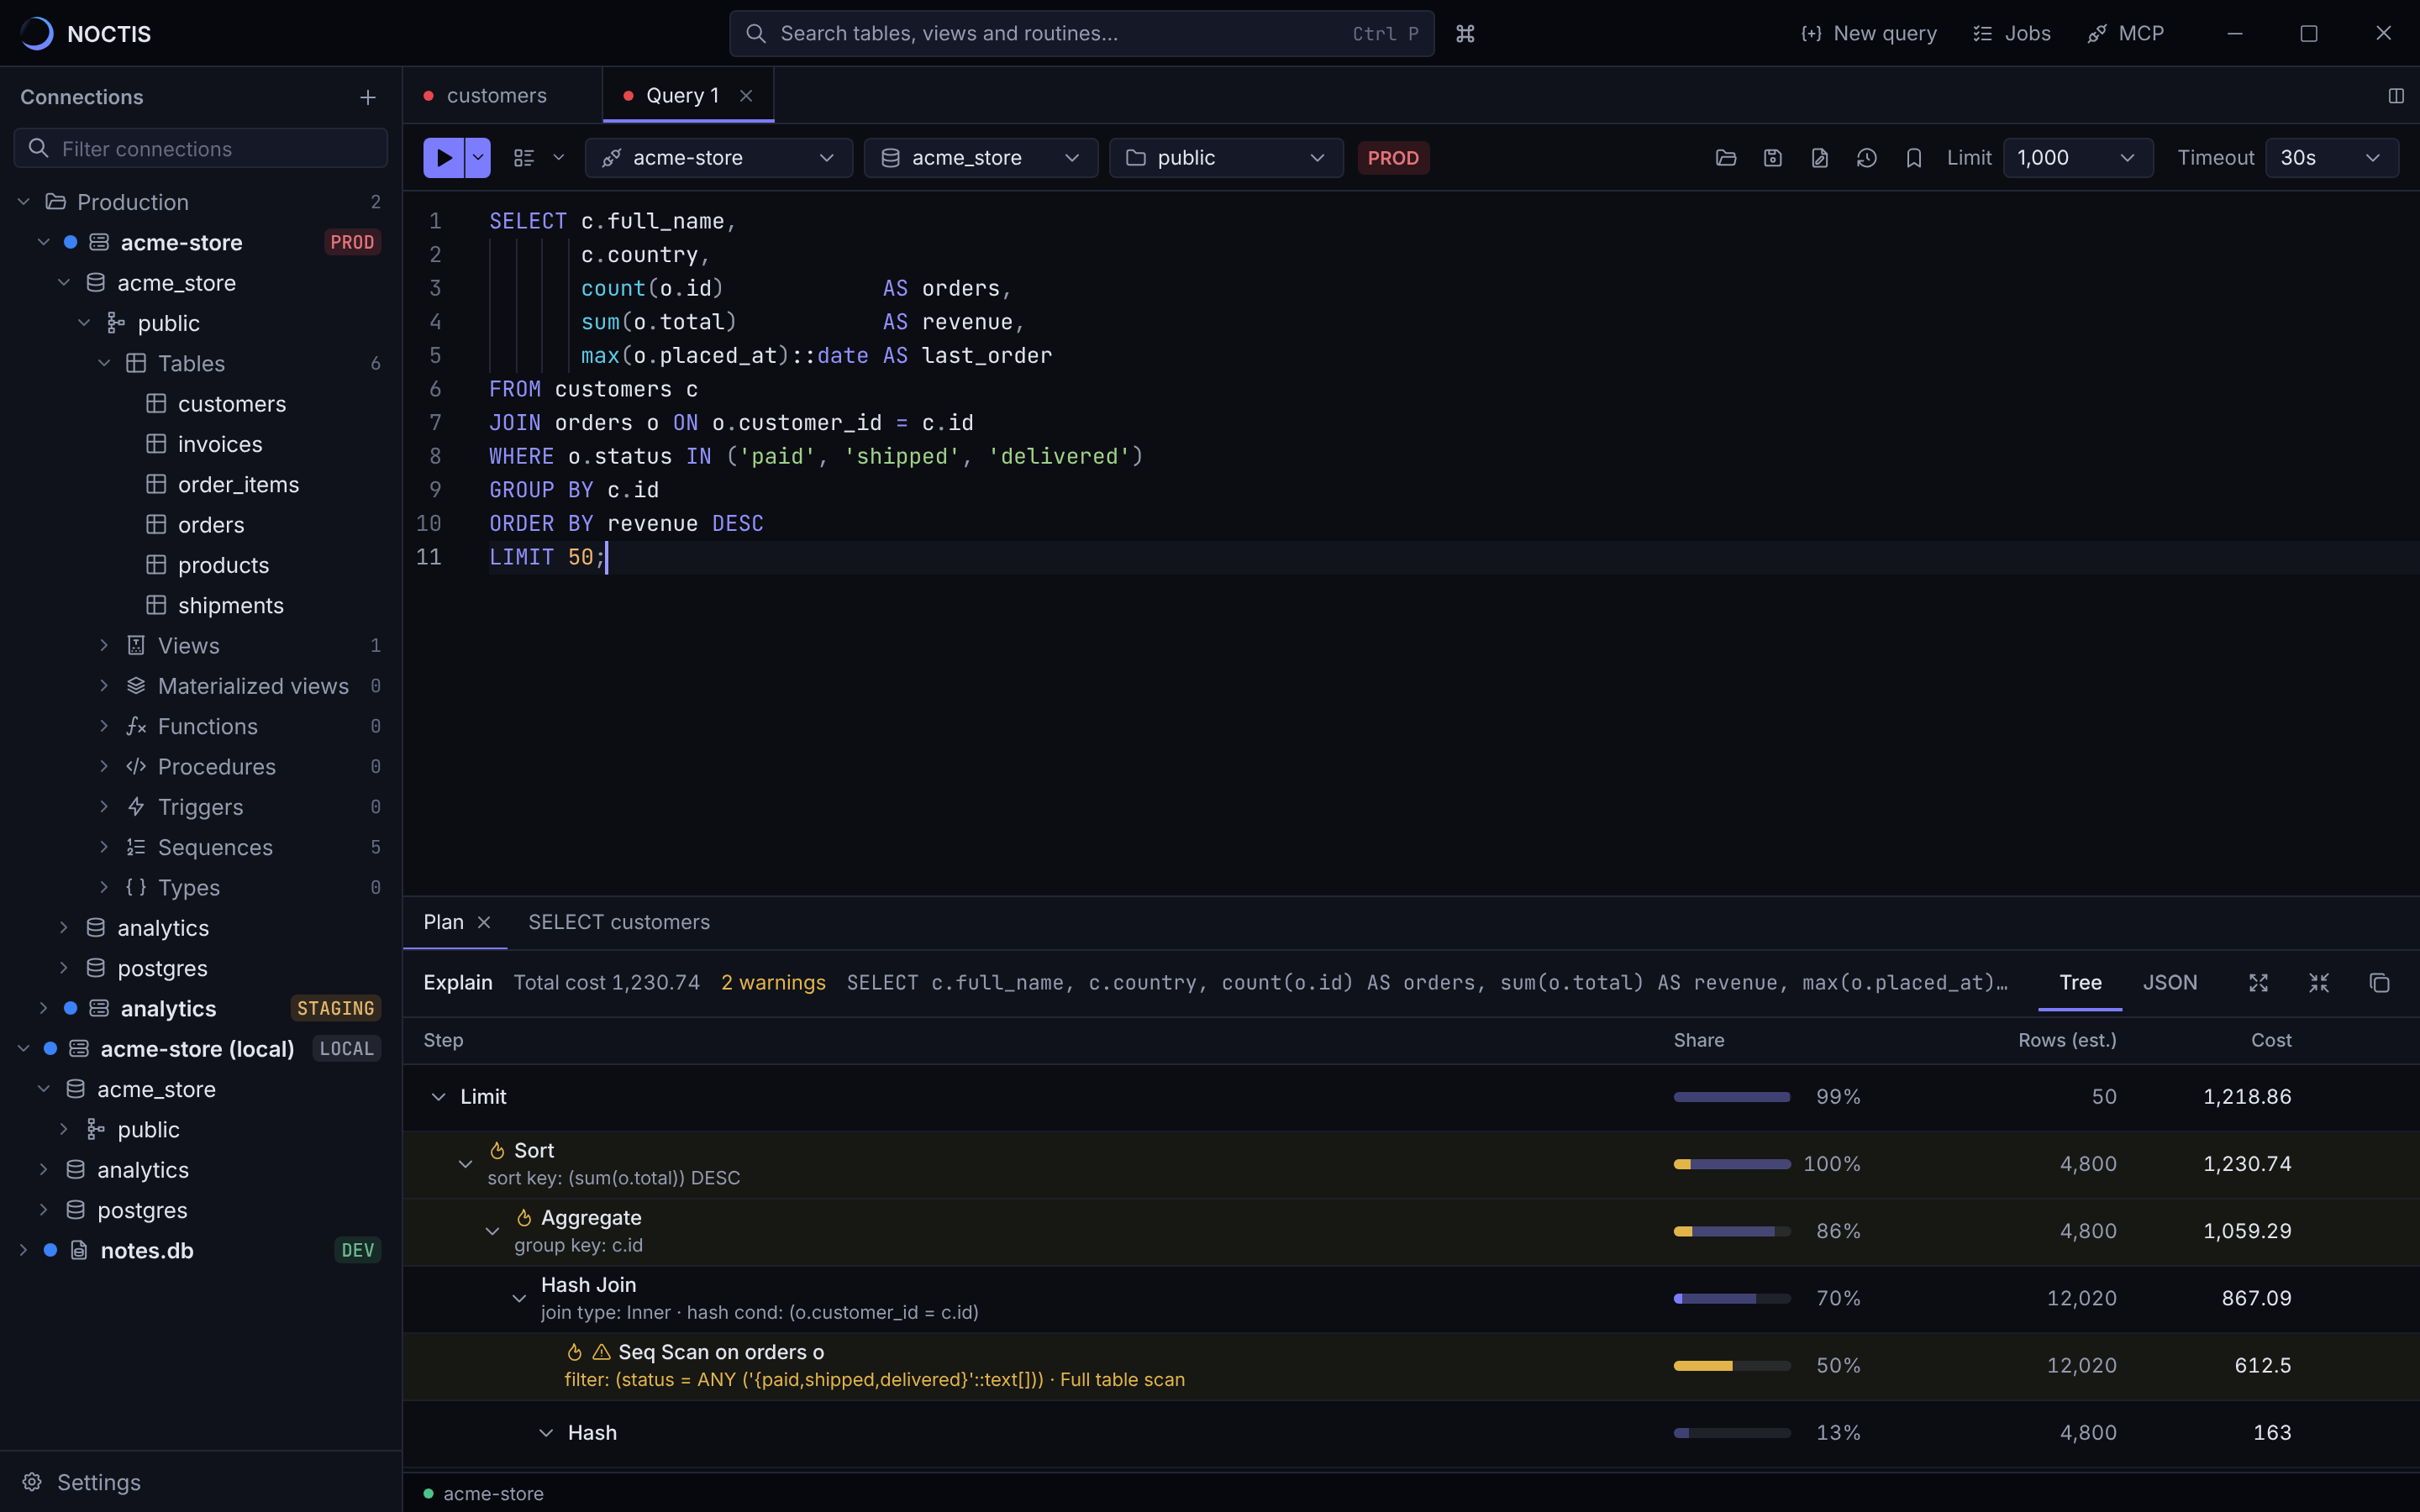
Task: Run the query with the play button
Action: tap(443, 158)
